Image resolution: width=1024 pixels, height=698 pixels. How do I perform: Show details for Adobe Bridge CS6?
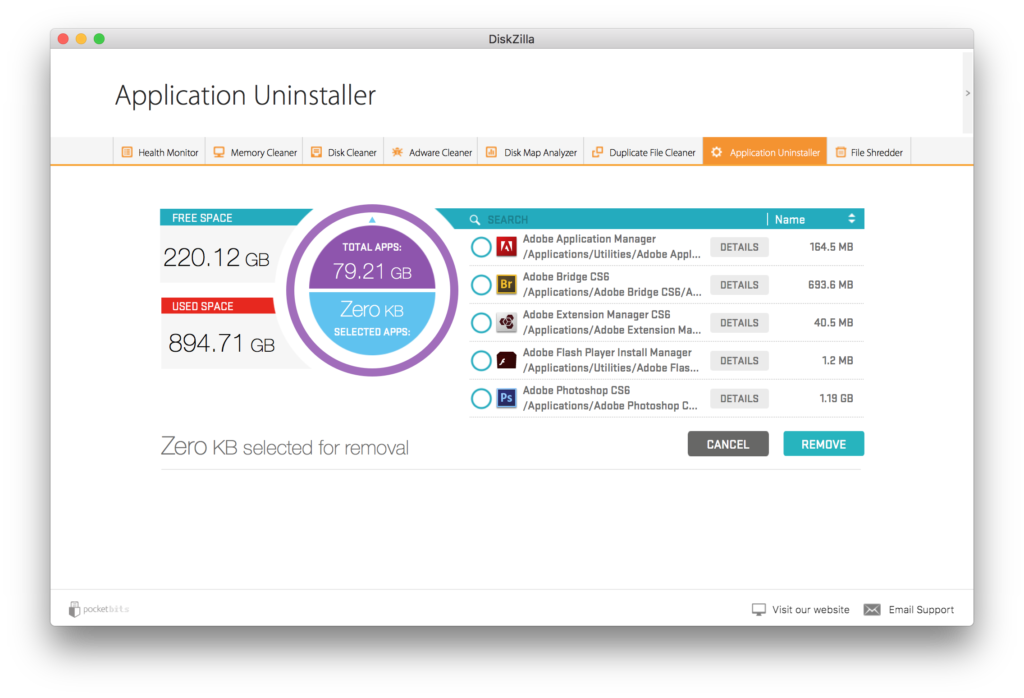[x=739, y=285]
